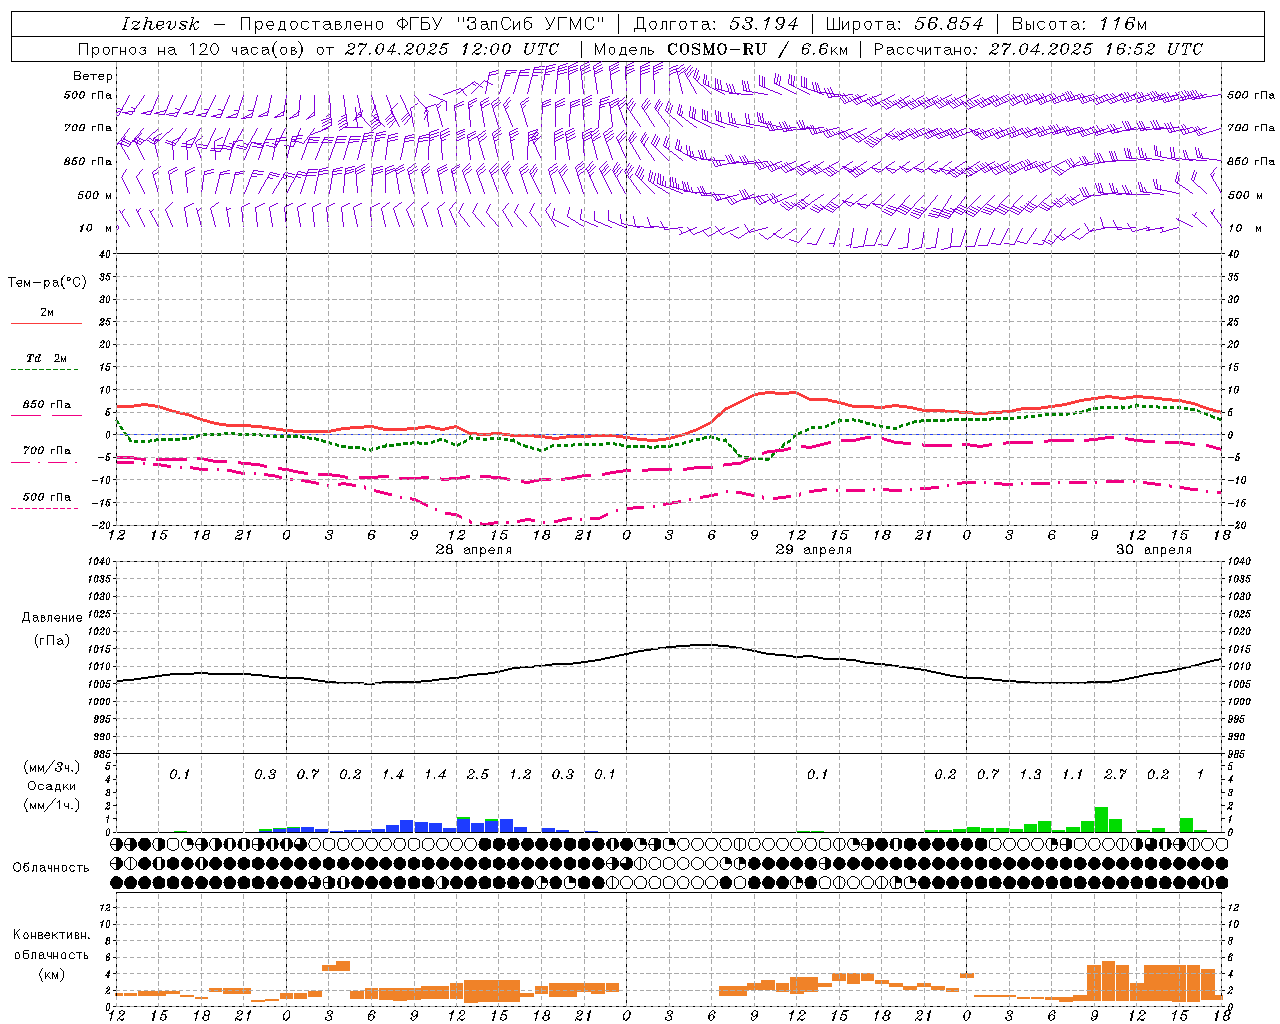Click the 2.7 three-hour precipitation value

[x=1115, y=774]
